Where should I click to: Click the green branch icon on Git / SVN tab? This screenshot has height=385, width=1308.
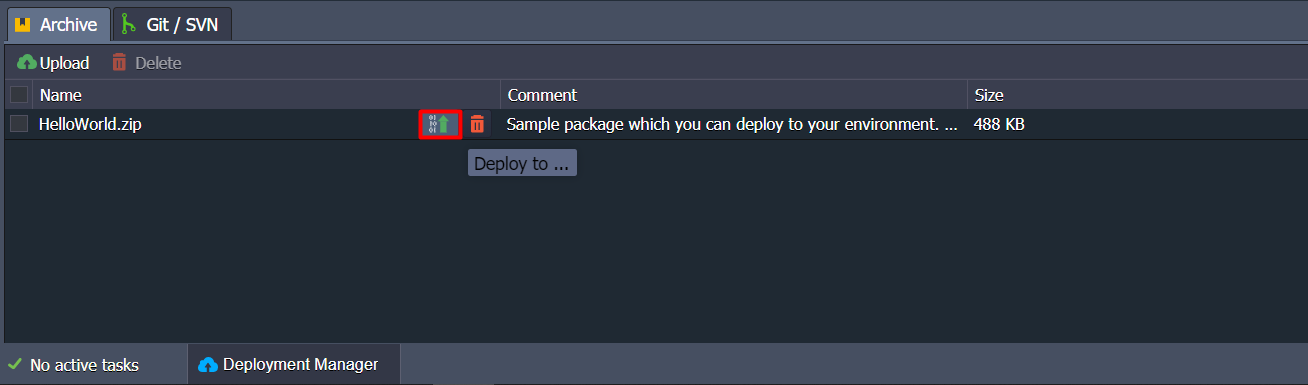pyautogui.click(x=128, y=24)
